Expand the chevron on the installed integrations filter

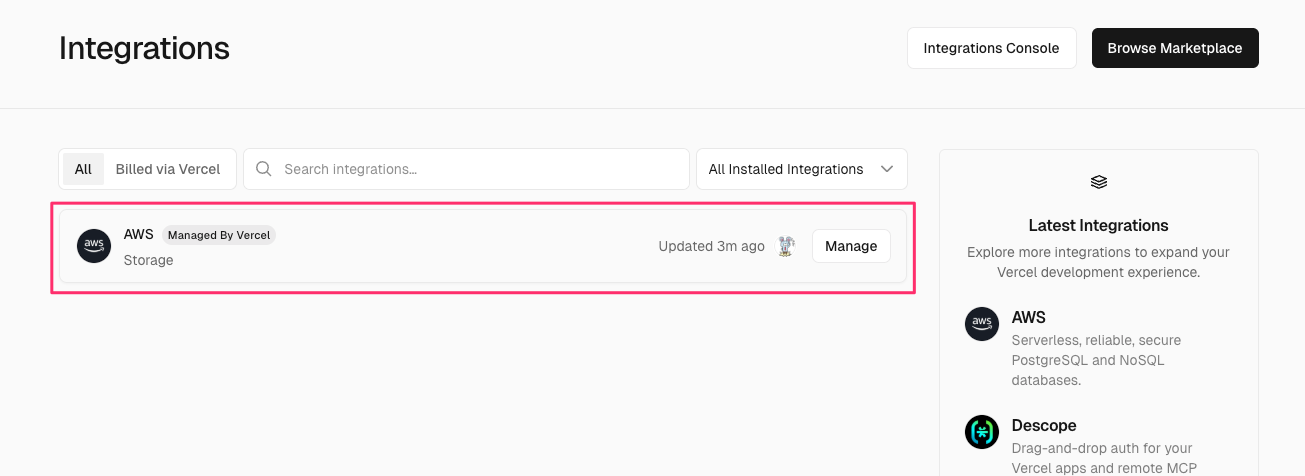(x=887, y=169)
